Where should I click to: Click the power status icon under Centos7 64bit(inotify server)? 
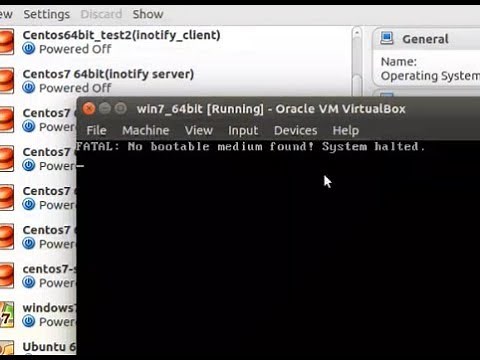coord(29,88)
